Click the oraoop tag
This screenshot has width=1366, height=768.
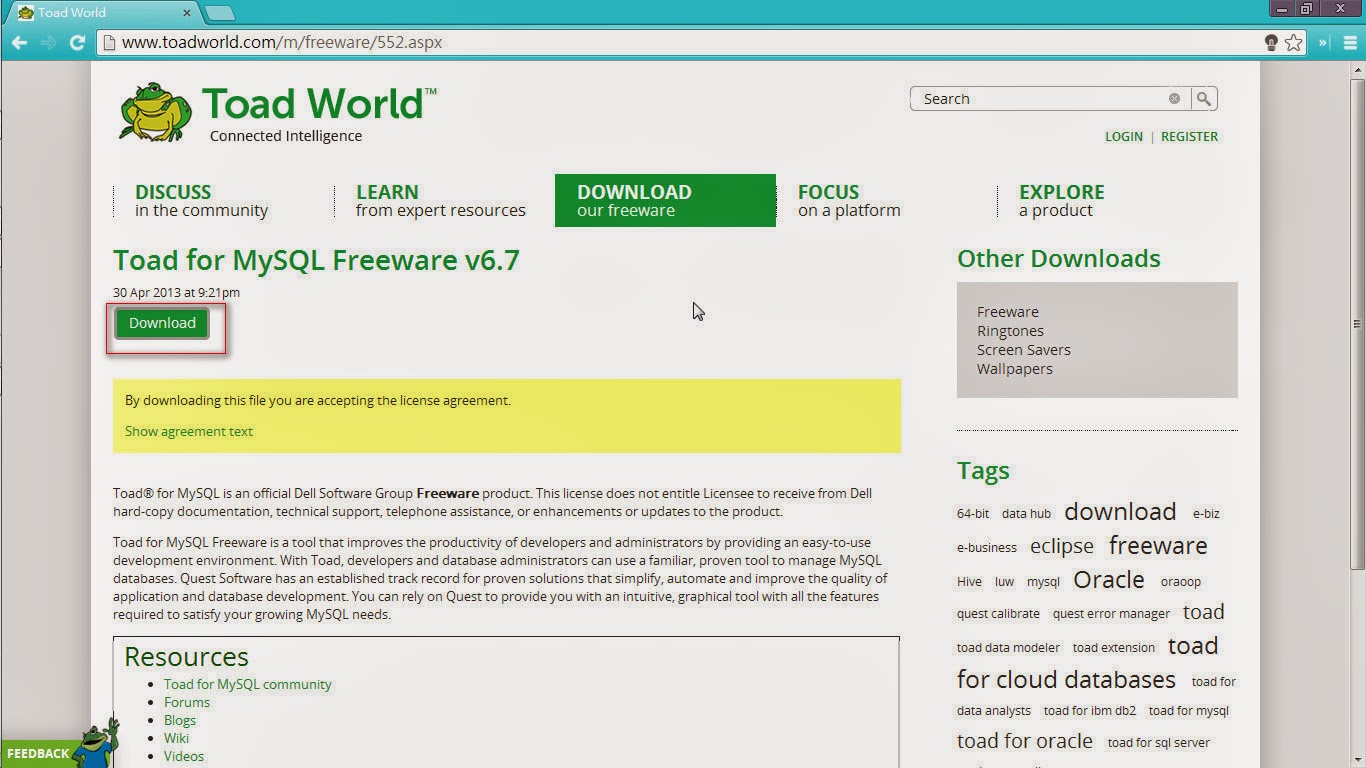(1181, 582)
